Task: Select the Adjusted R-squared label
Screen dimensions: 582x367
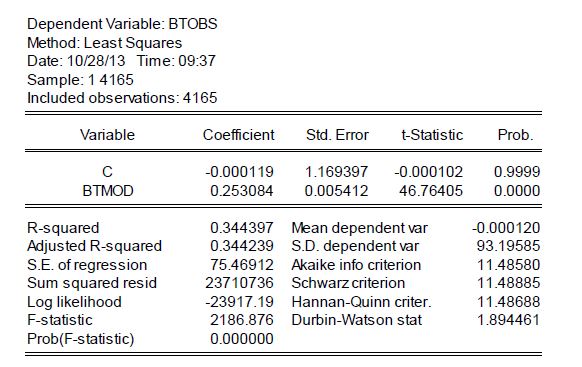Action: pyautogui.click(x=94, y=246)
